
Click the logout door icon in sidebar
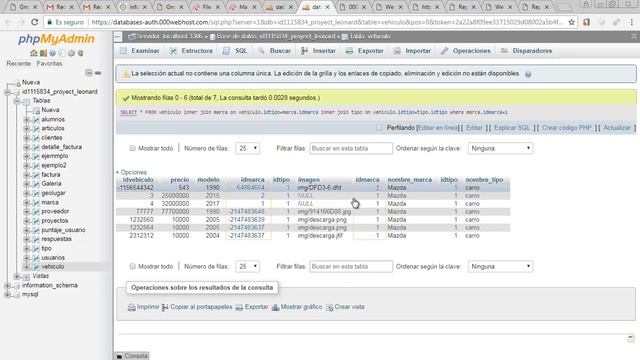click(x=43, y=53)
